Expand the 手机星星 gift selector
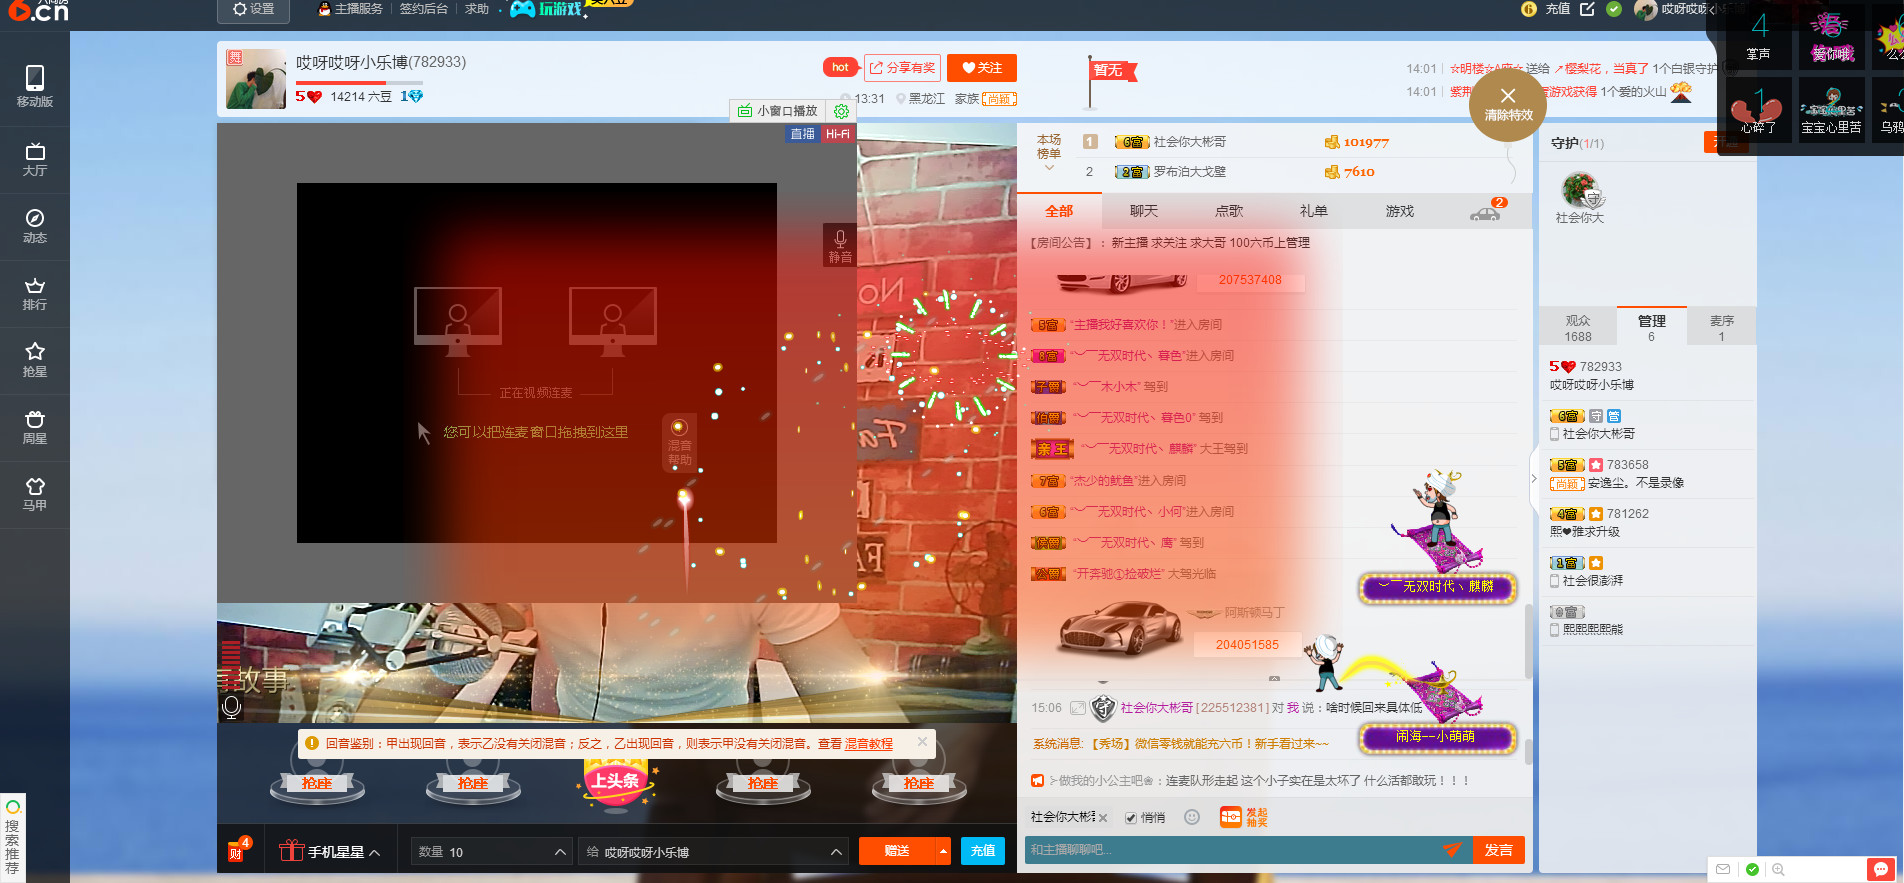1904x883 pixels. [x=330, y=851]
